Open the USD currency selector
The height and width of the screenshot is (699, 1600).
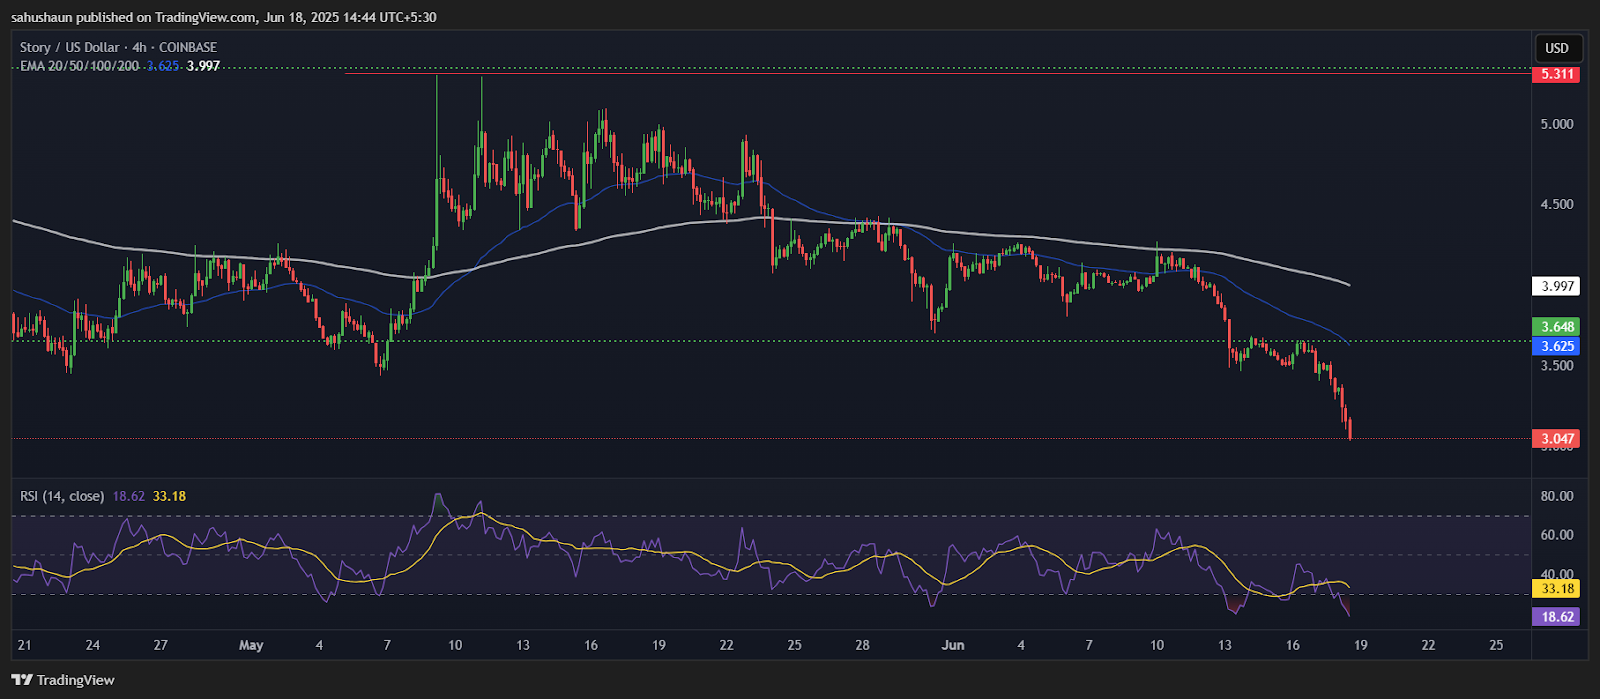click(1557, 48)
